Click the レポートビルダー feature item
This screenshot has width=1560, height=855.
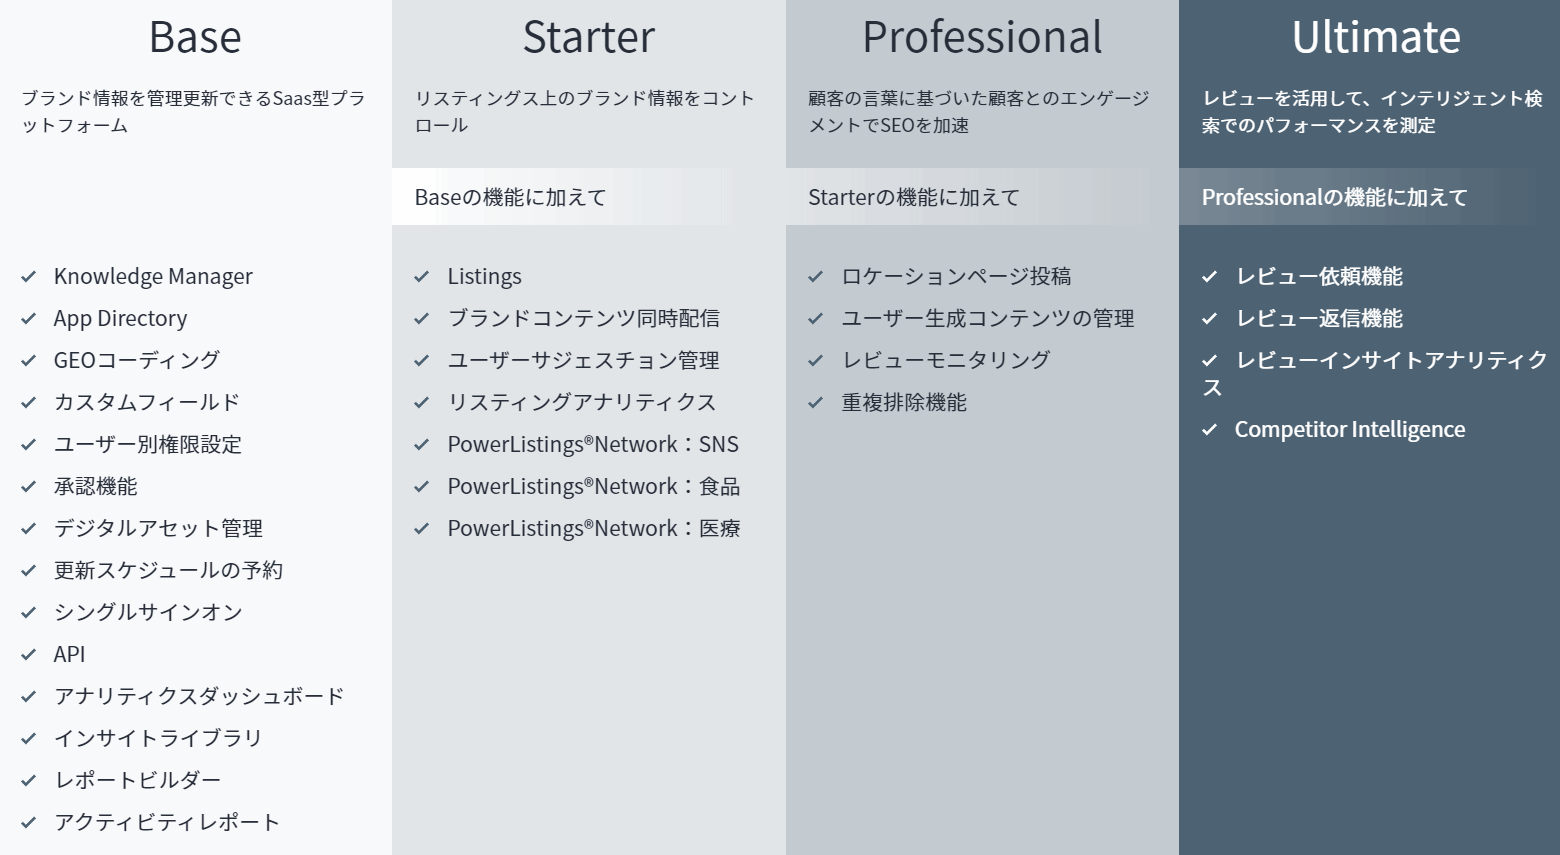click(x=137, y=780)
